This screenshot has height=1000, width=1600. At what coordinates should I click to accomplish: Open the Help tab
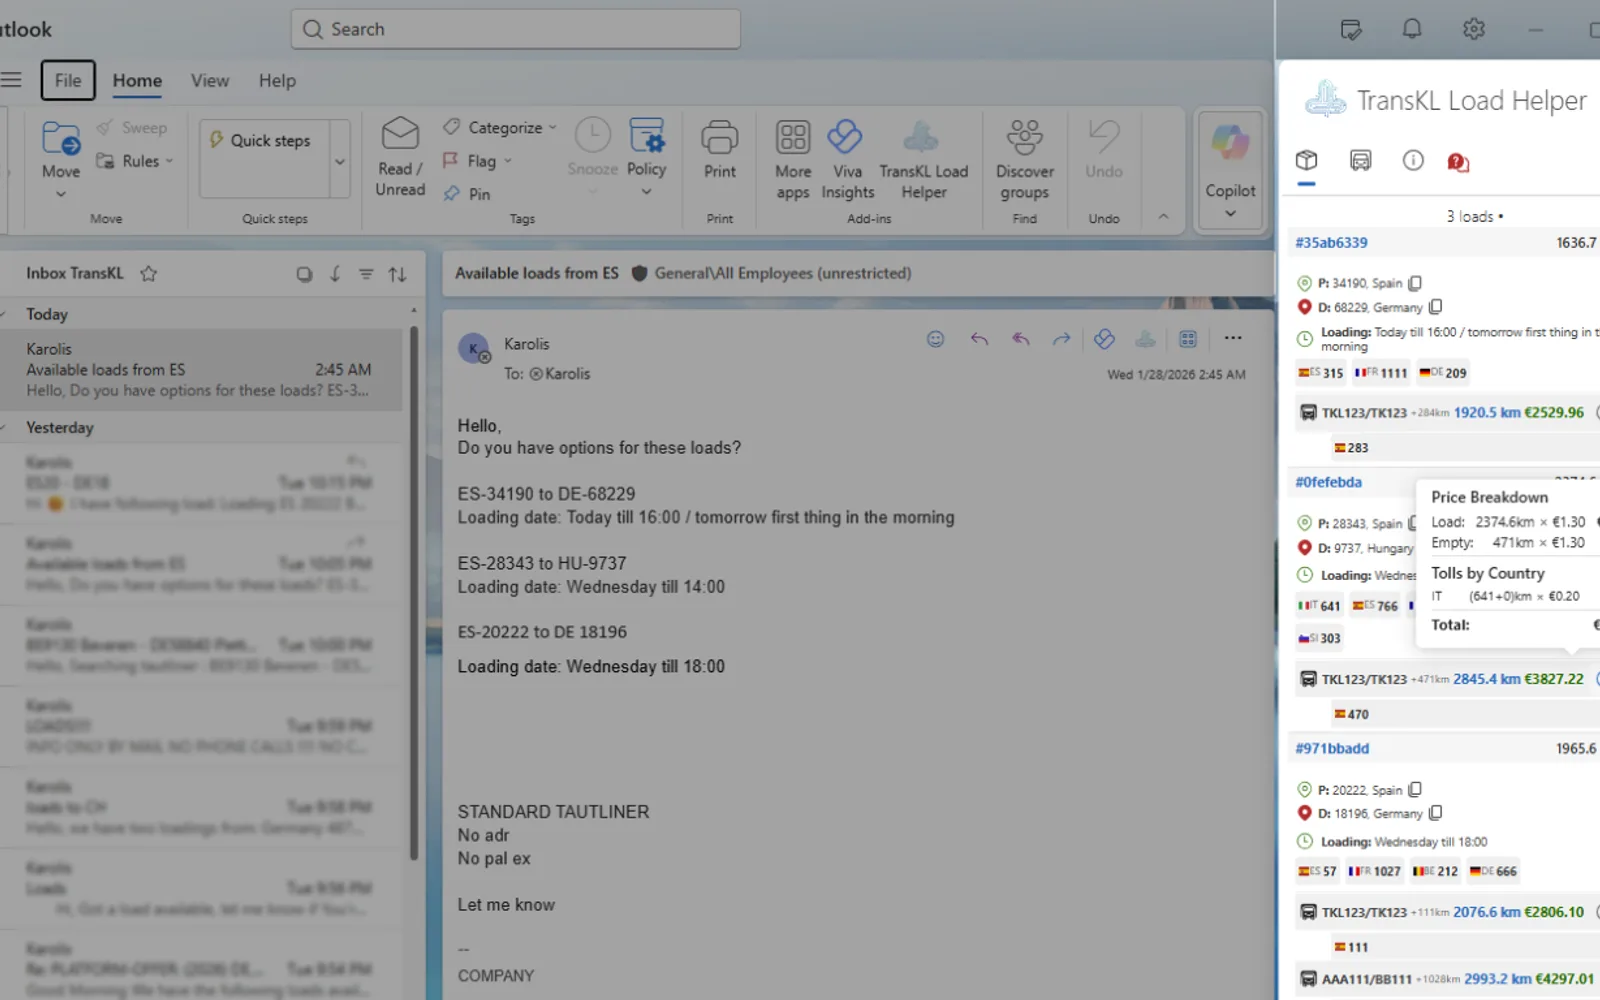277,80
